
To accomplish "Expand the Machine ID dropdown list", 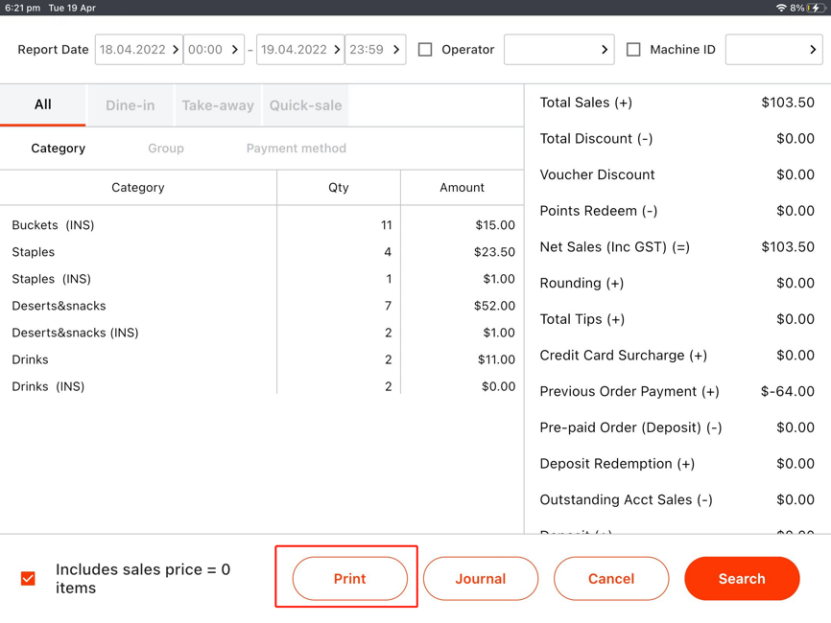I will click(x=773, y=50).
